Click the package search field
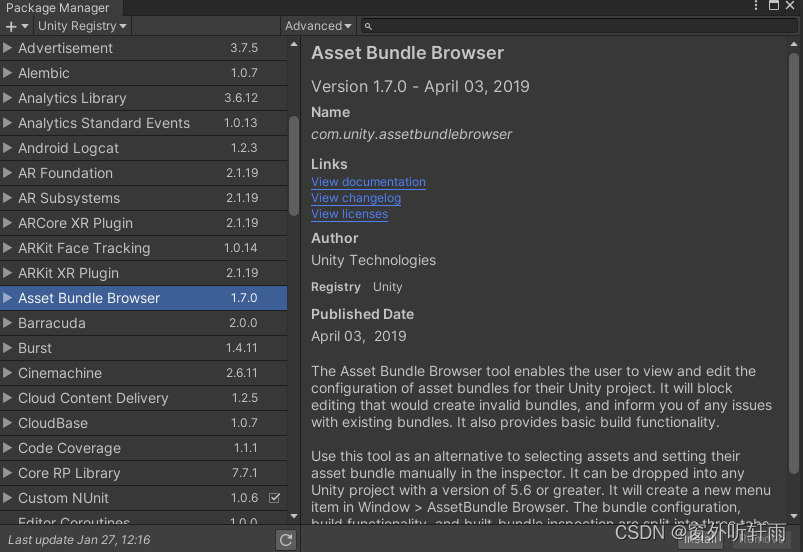 pyautogui.click(x=579, y=26)
